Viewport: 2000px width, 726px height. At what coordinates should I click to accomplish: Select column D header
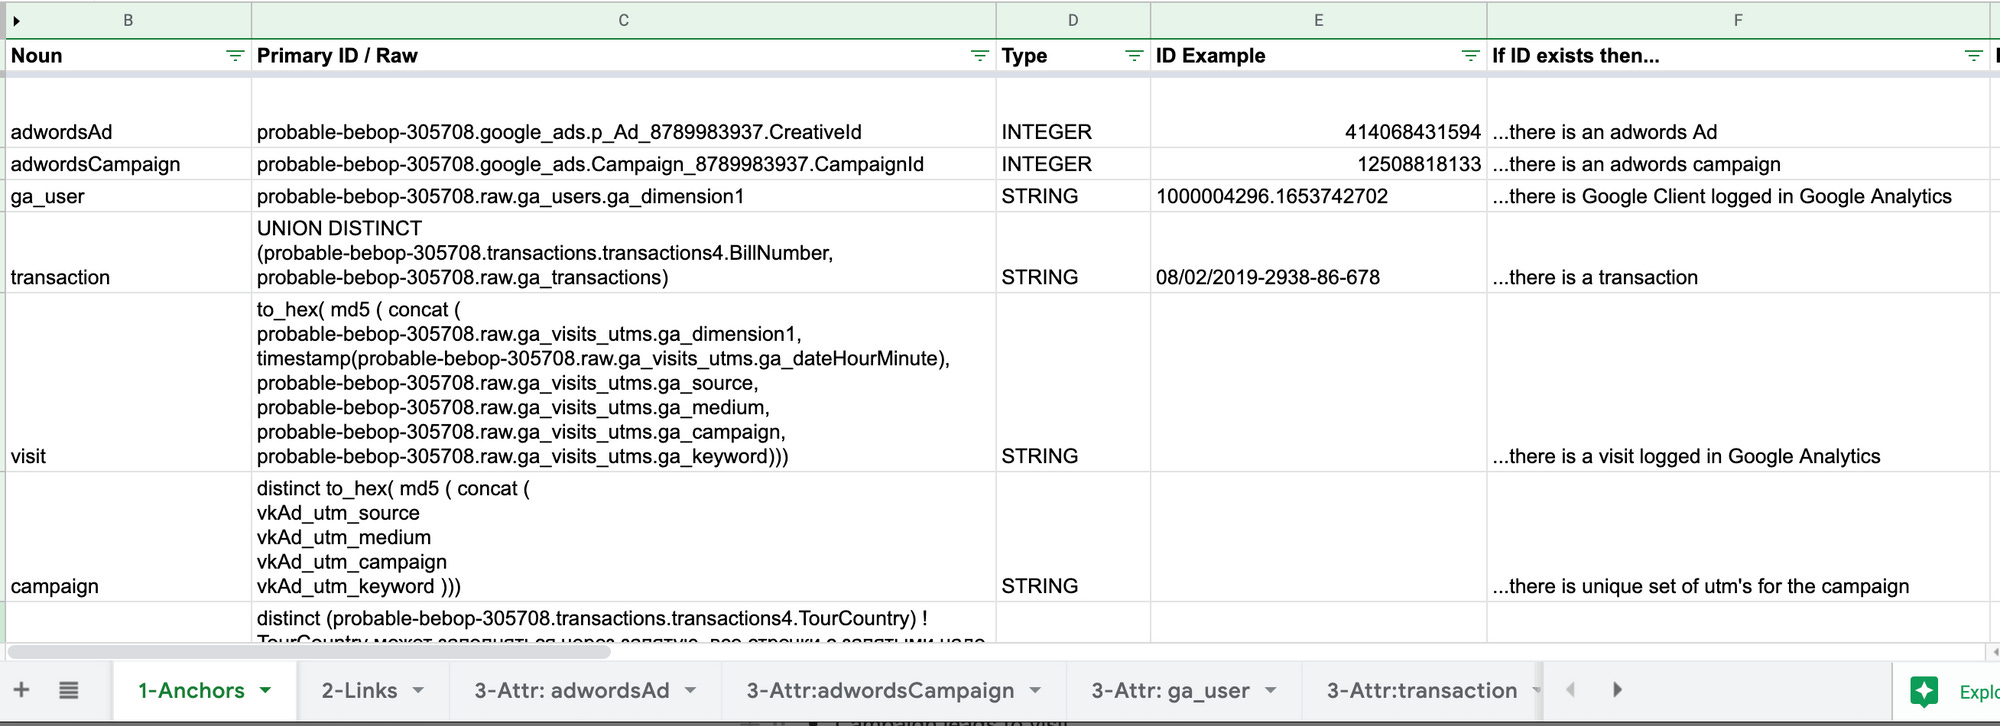coord(1073,20)
